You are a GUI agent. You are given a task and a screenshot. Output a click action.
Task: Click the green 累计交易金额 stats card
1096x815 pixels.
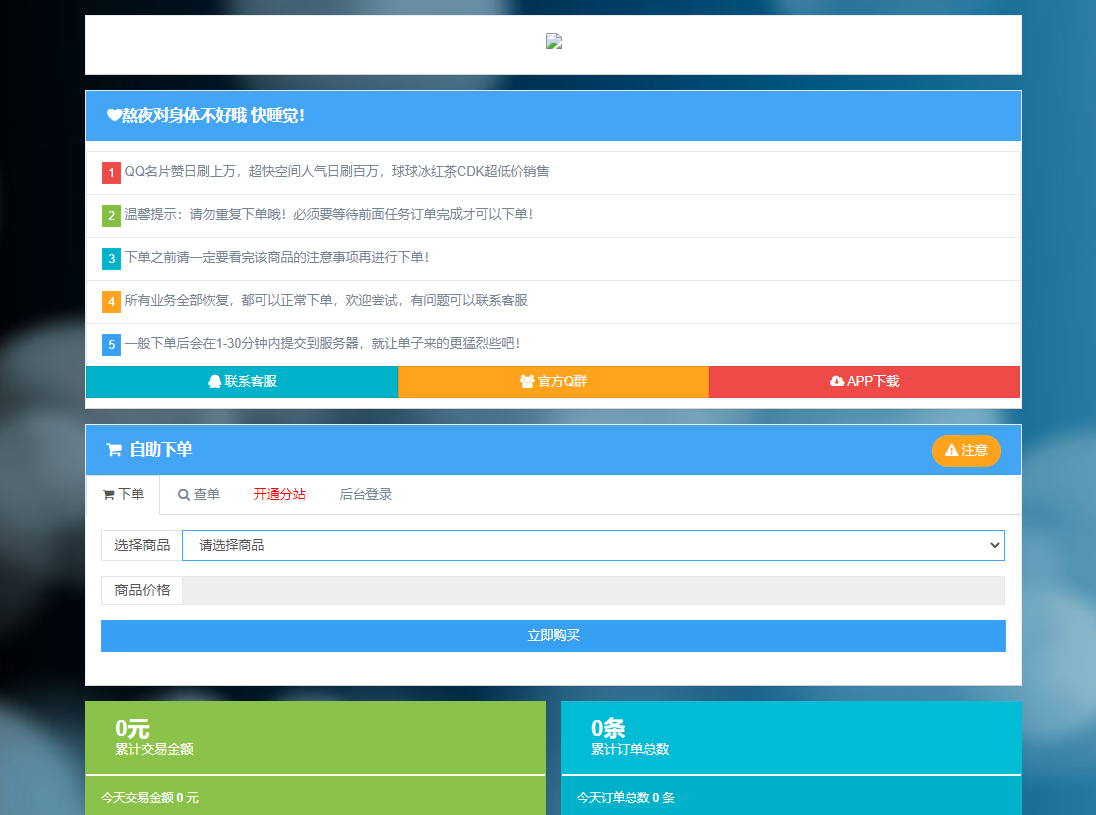click(315, 738)
